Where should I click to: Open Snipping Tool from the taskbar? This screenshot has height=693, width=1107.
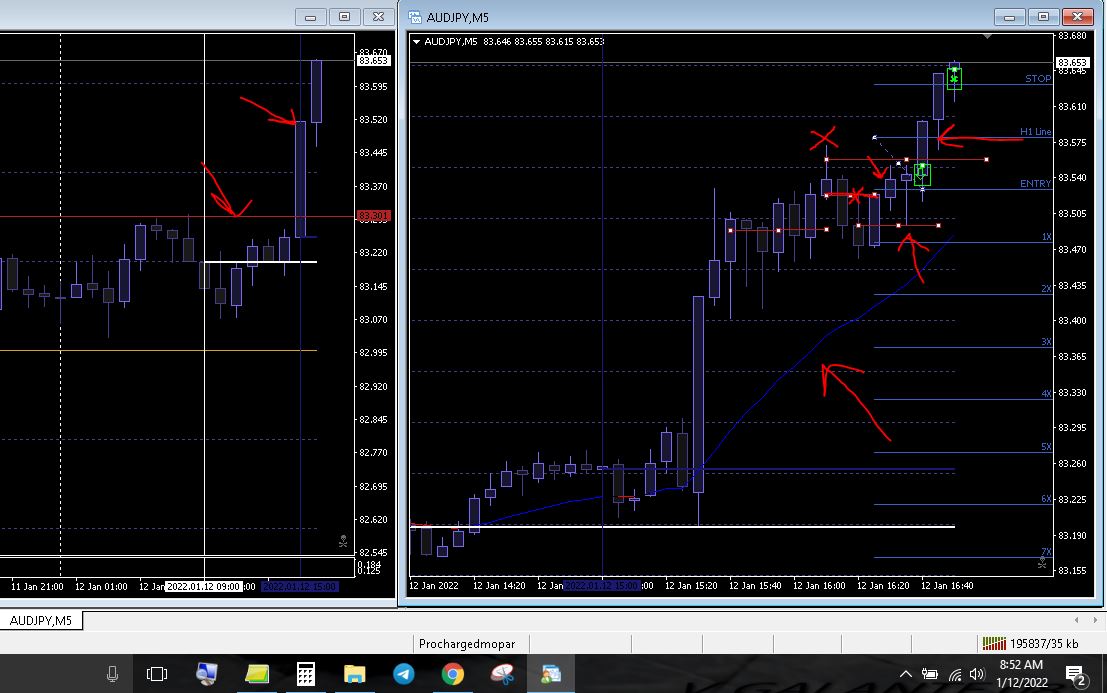pyautogui.click(x=502, y=675)
